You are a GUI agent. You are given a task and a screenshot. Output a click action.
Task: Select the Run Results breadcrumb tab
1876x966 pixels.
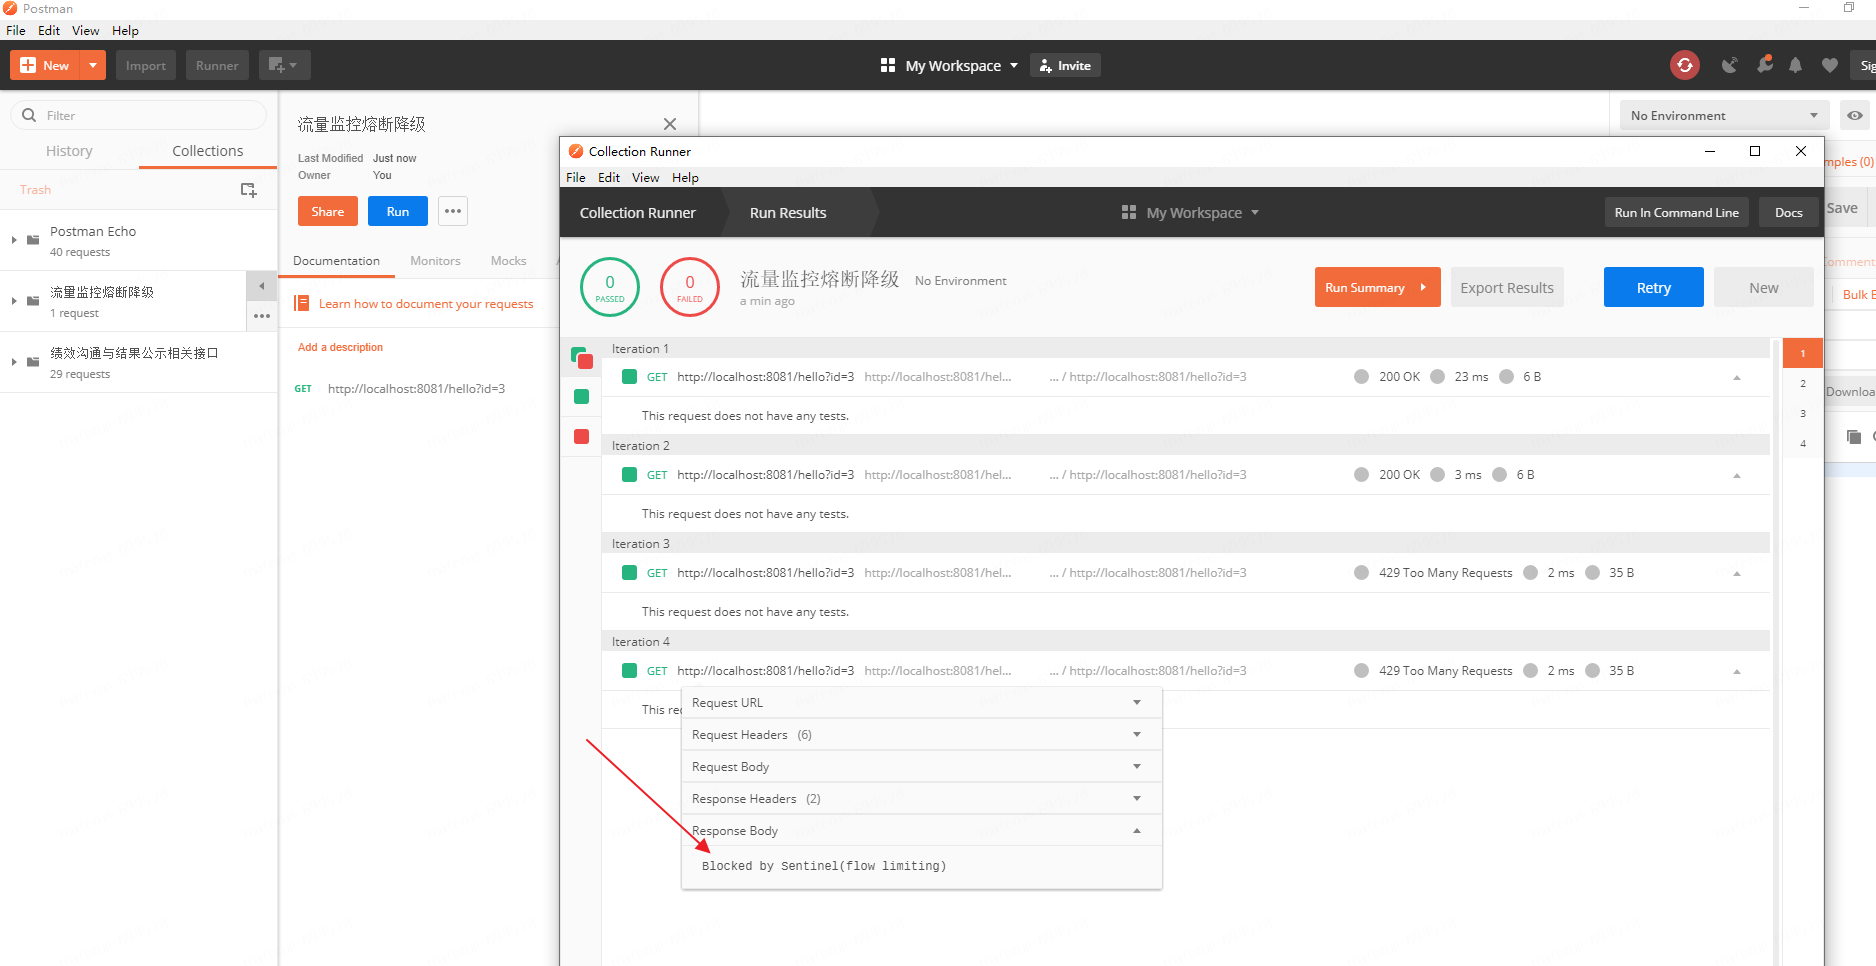tap(788, 213)
